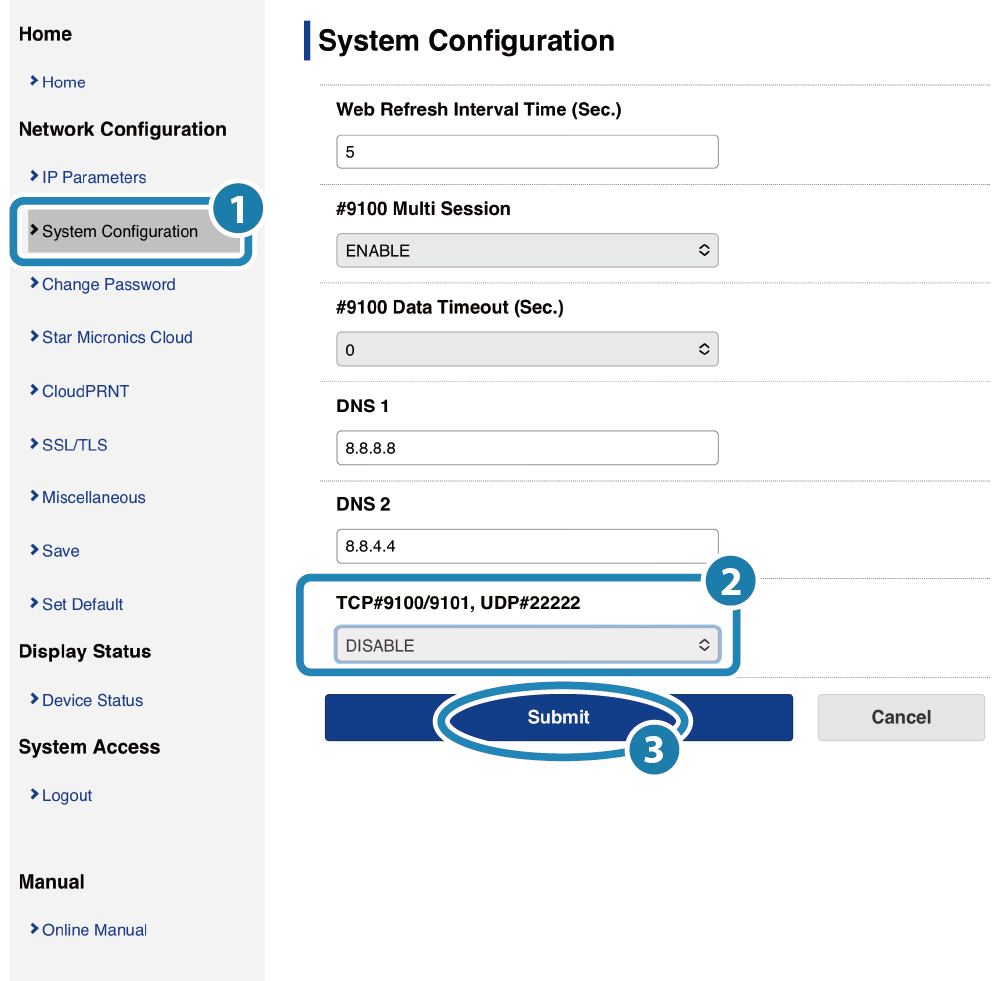This screenshot has width=1000, height=981.
Task: Click the Manual section heading
Action: click(x=52, y=881)
